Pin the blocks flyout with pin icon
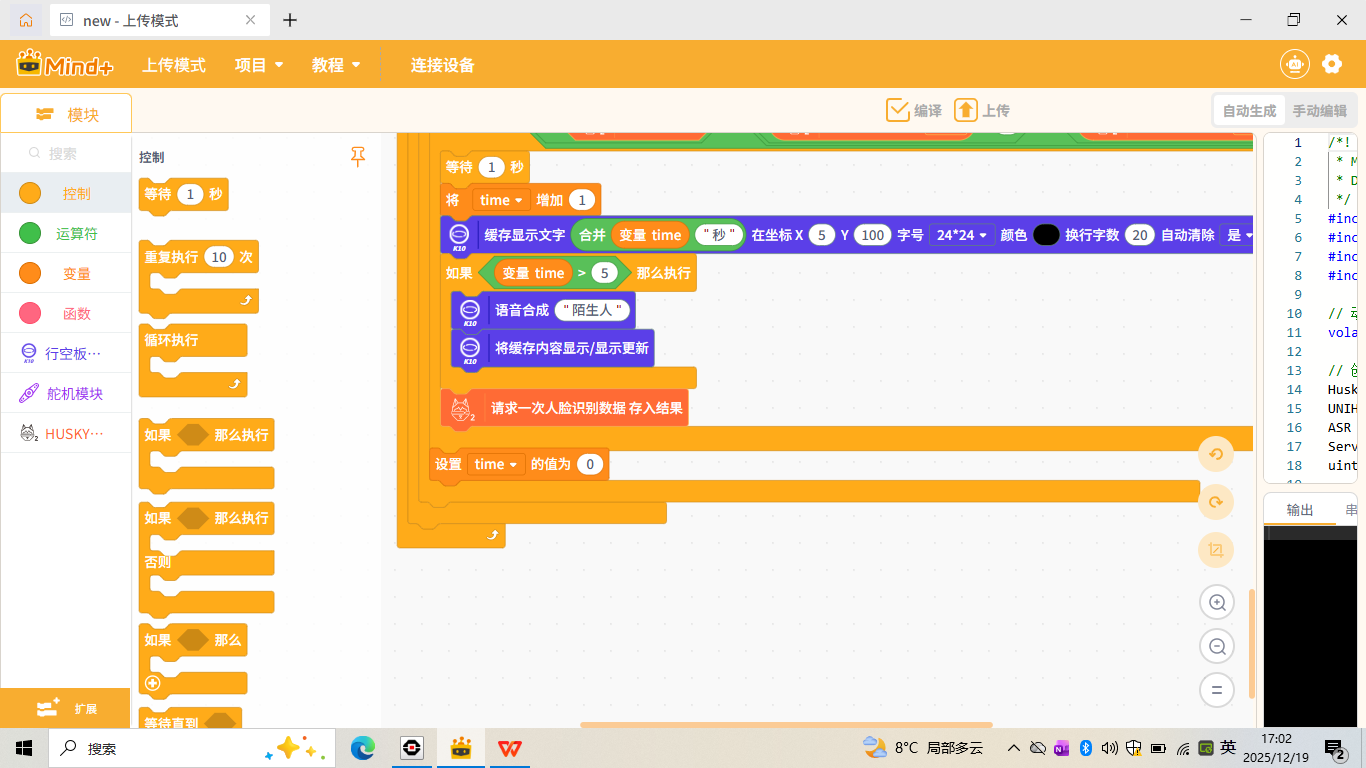The image size is (1366, 768). pos(357,155)
